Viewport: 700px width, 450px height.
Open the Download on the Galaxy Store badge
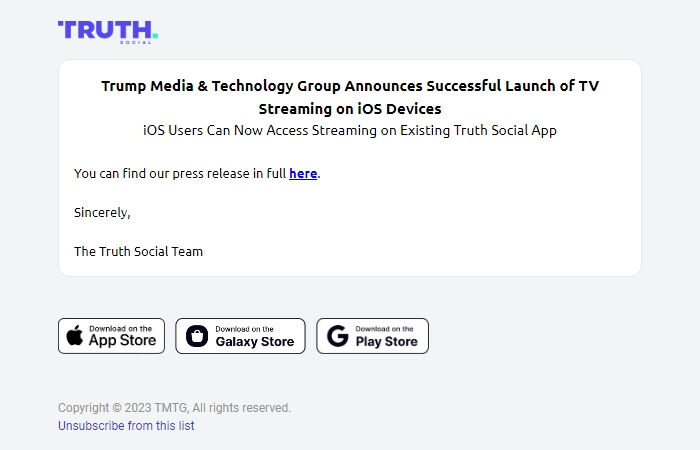pyautogui.click(x=240, y=336)
